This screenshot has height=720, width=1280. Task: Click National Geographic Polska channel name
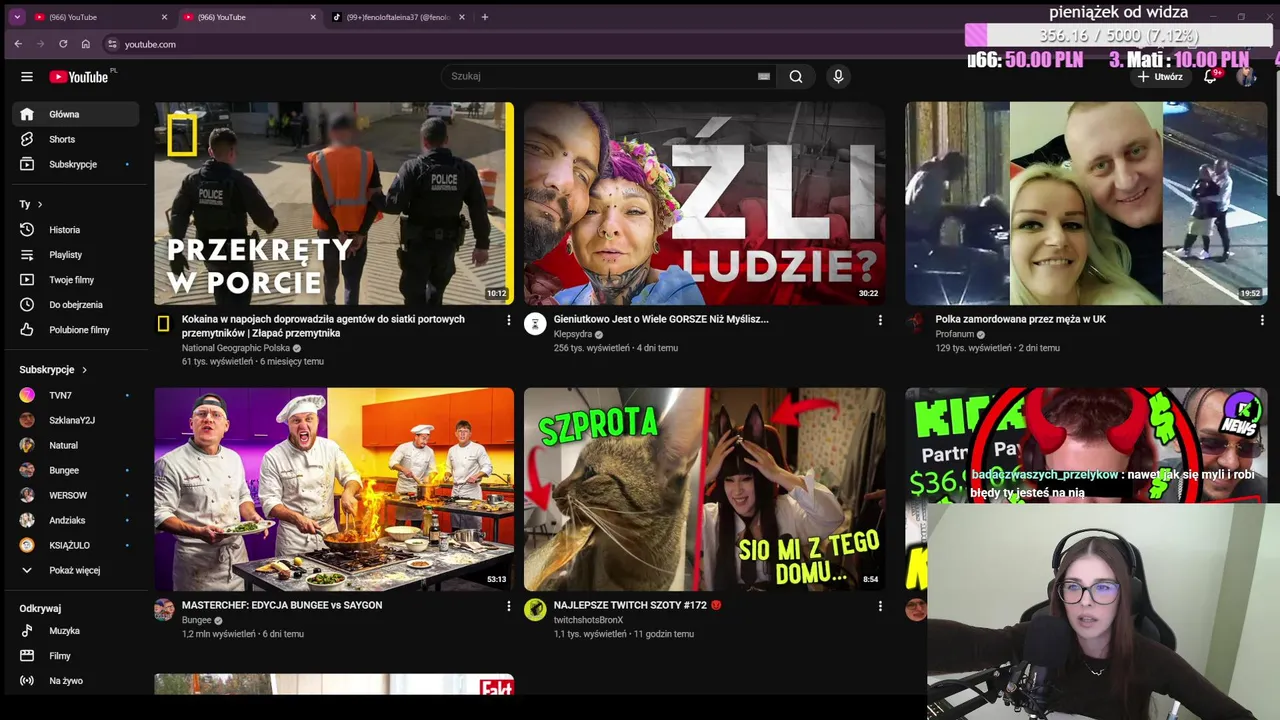click(236, 348)
